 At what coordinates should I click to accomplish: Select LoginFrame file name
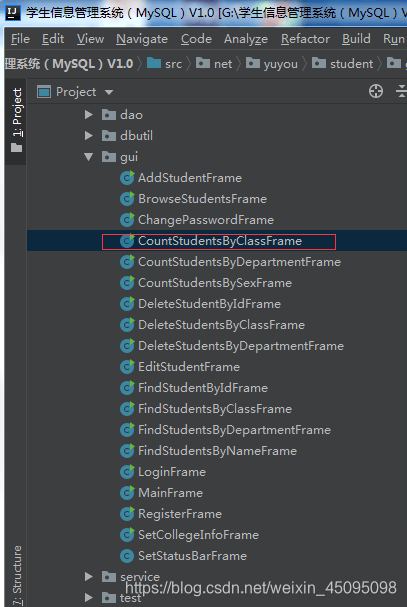[x=172, y=472]
